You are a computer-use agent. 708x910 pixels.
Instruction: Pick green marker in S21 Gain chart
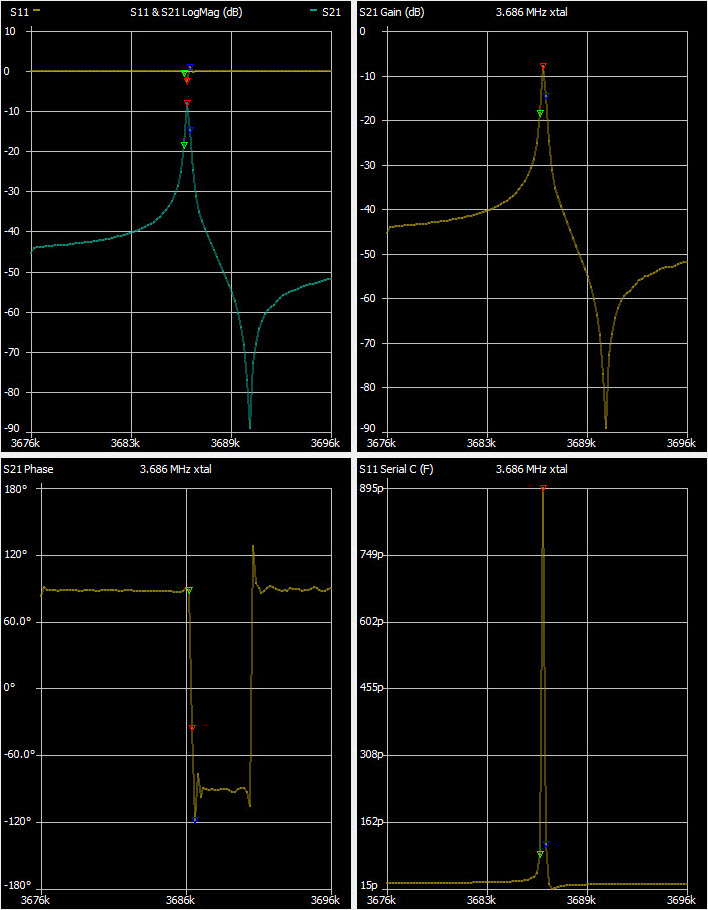point(540,113)
